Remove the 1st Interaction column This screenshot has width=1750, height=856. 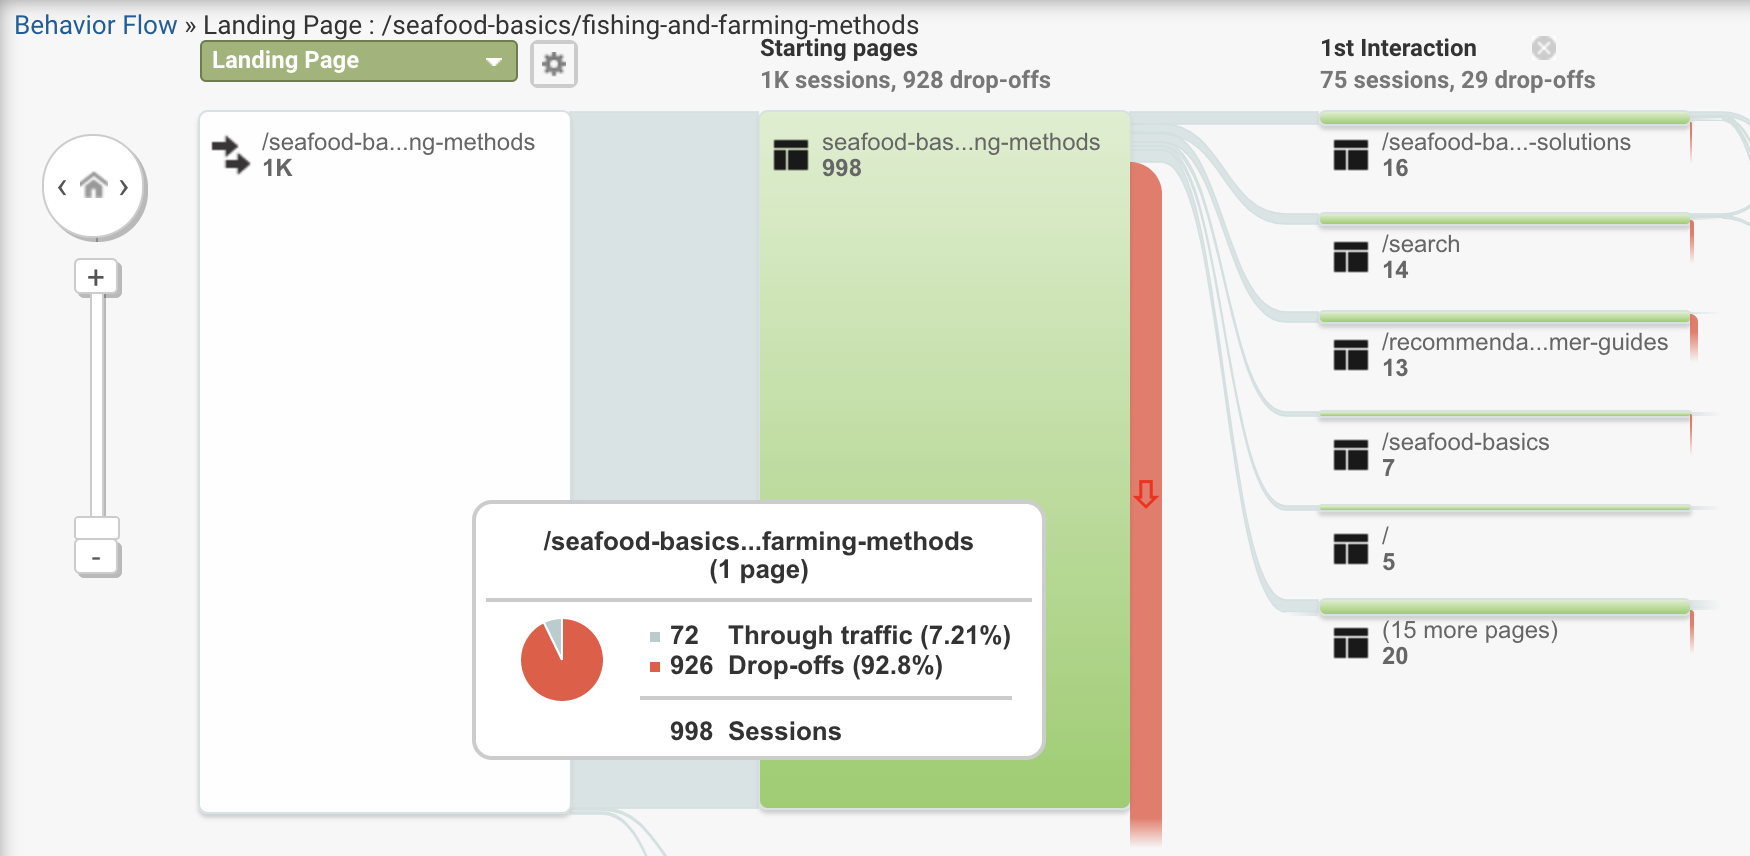point(1544,48)
